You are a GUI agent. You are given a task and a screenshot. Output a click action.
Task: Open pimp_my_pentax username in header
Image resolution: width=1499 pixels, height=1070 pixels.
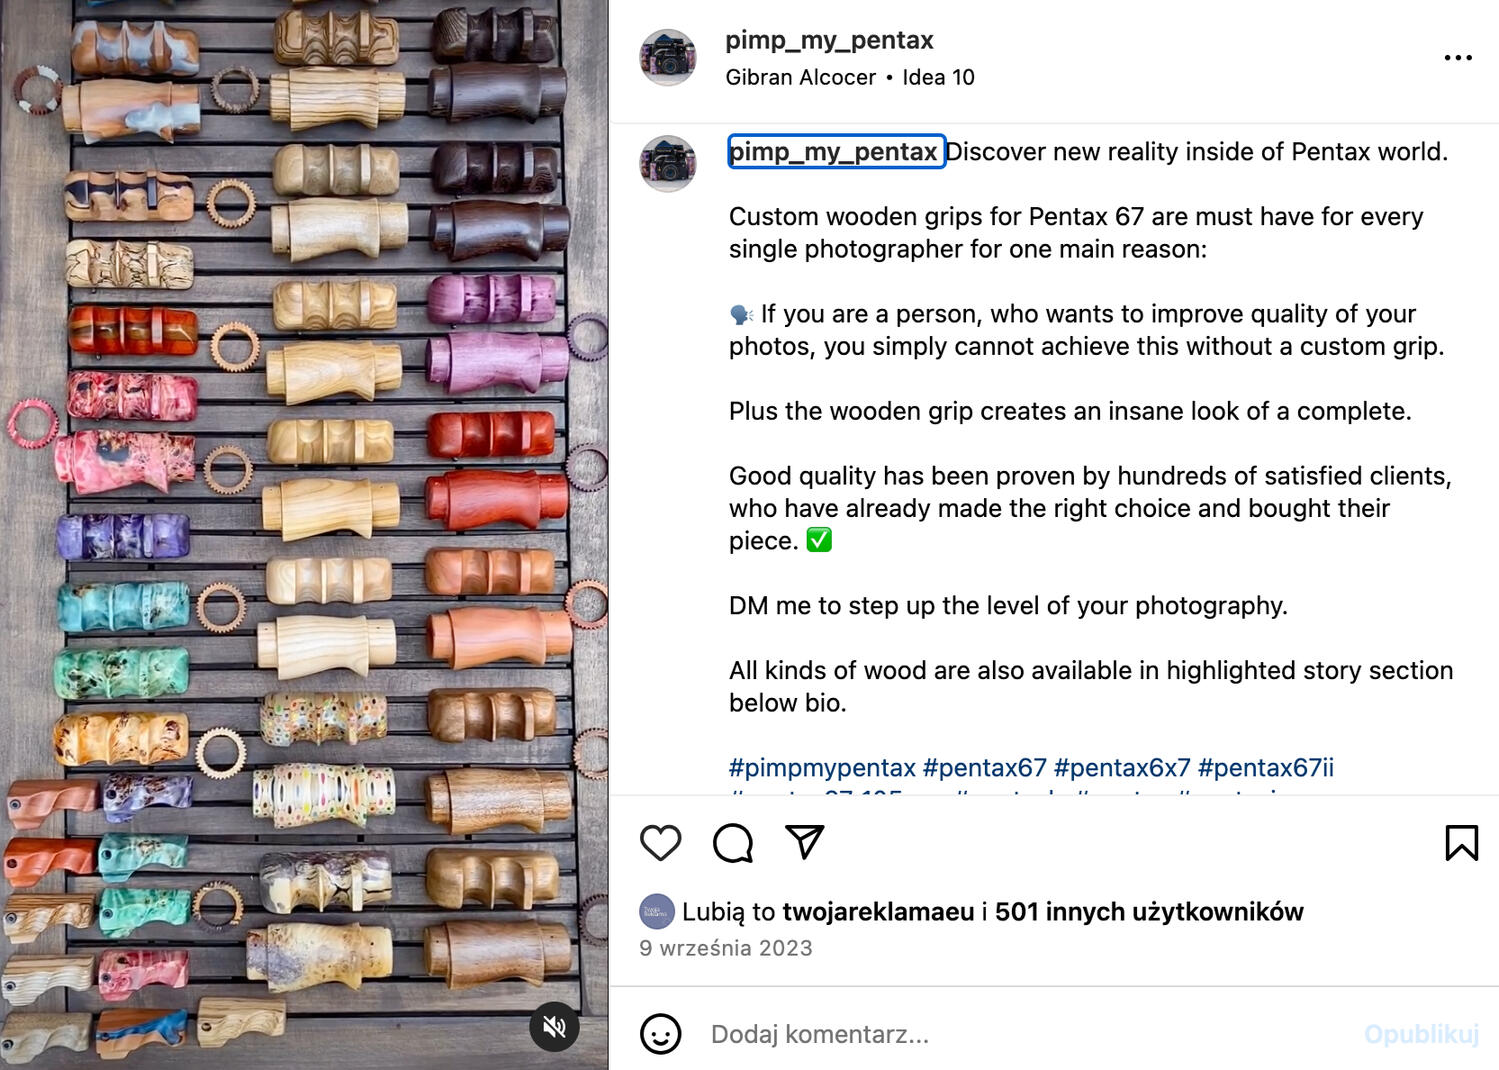(x=829, y=40)
